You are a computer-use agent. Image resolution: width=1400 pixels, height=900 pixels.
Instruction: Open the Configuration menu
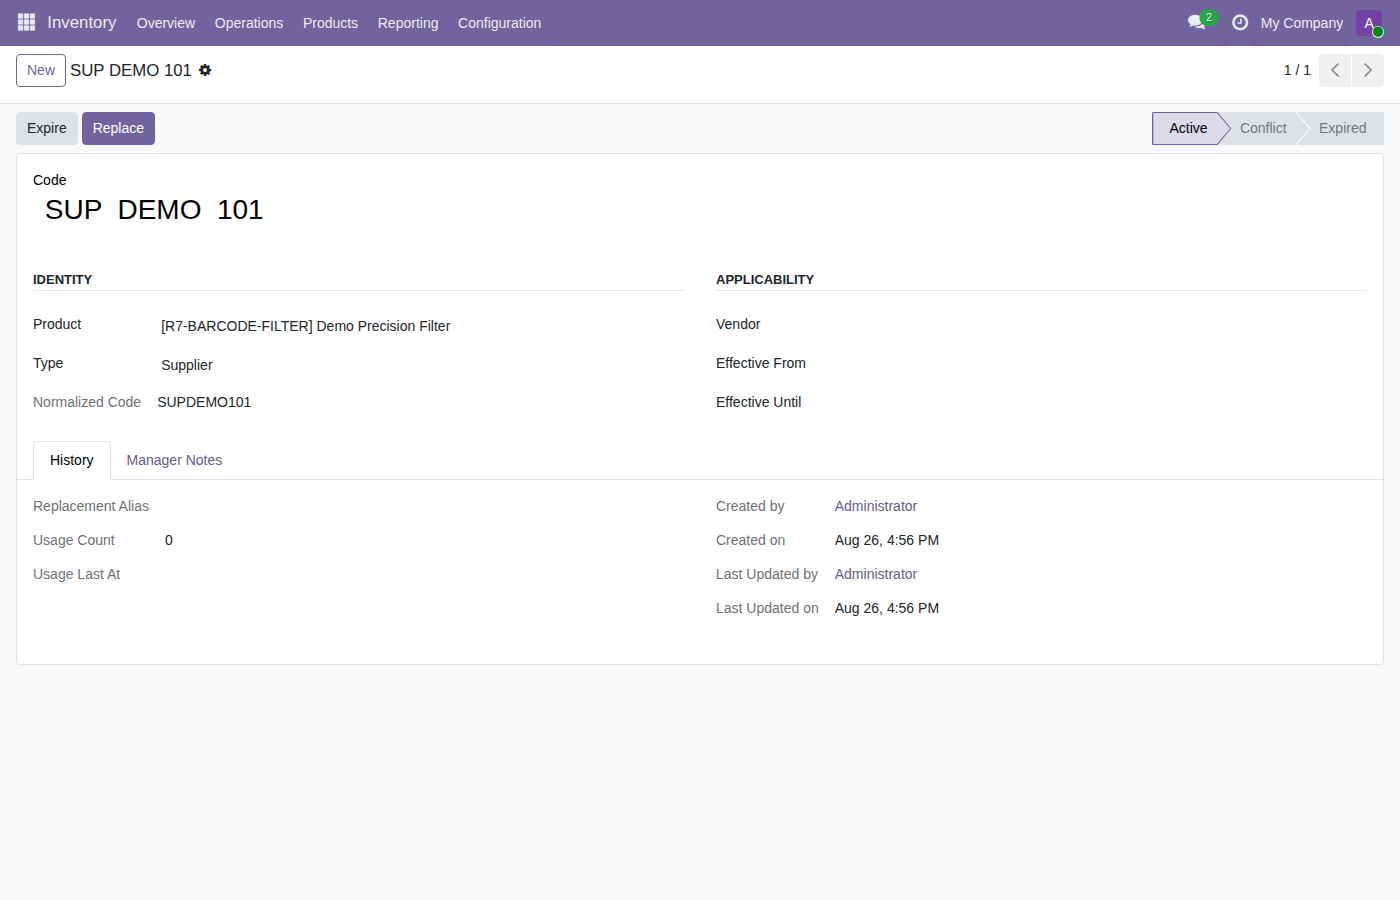[x=499, y=23]
